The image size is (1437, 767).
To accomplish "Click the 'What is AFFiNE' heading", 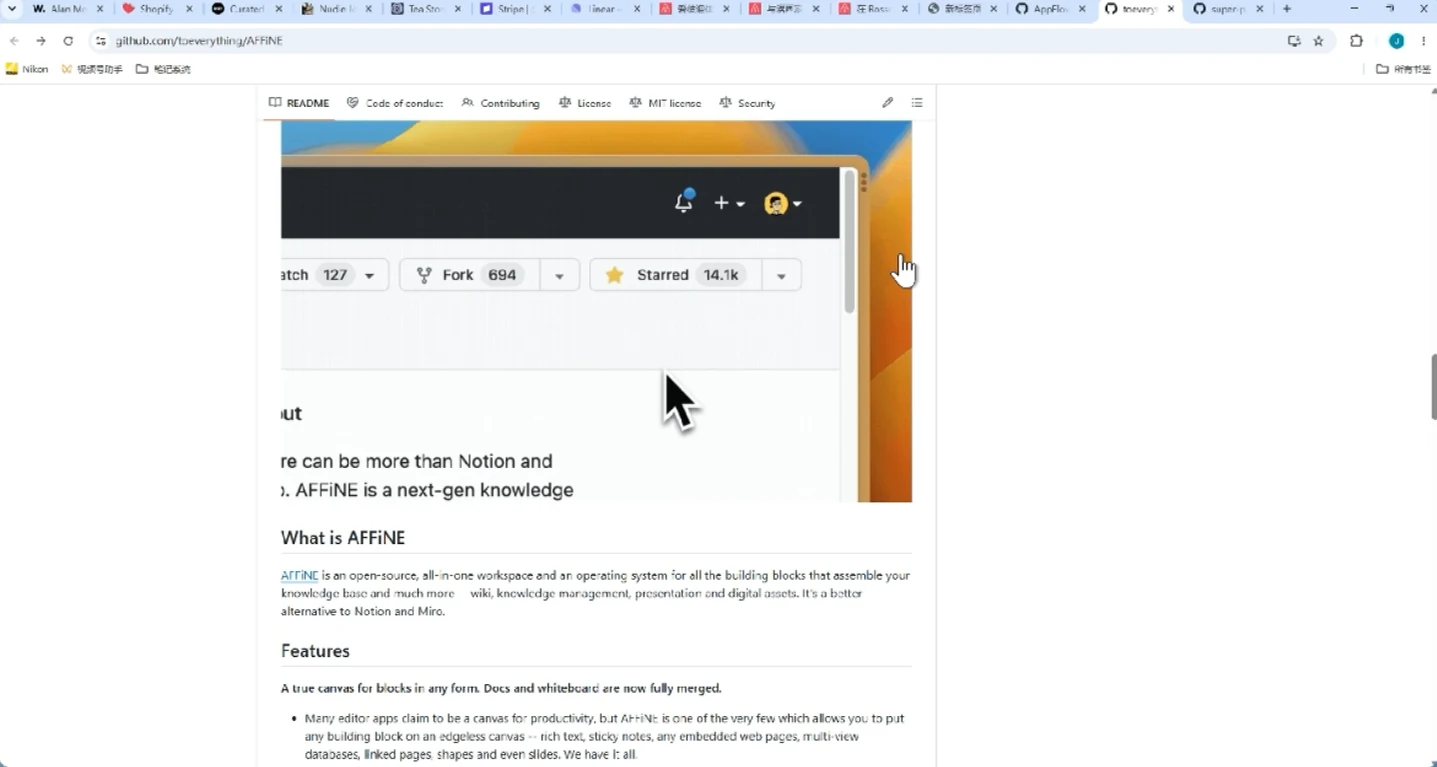I will [x=343, y=538].
